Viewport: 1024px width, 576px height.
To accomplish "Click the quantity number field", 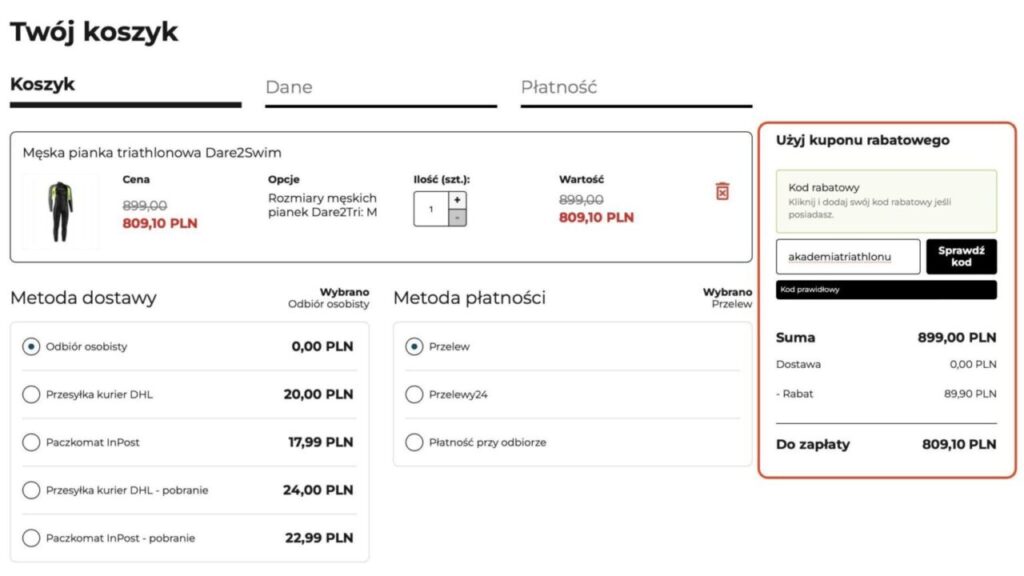I will [431, 209].
